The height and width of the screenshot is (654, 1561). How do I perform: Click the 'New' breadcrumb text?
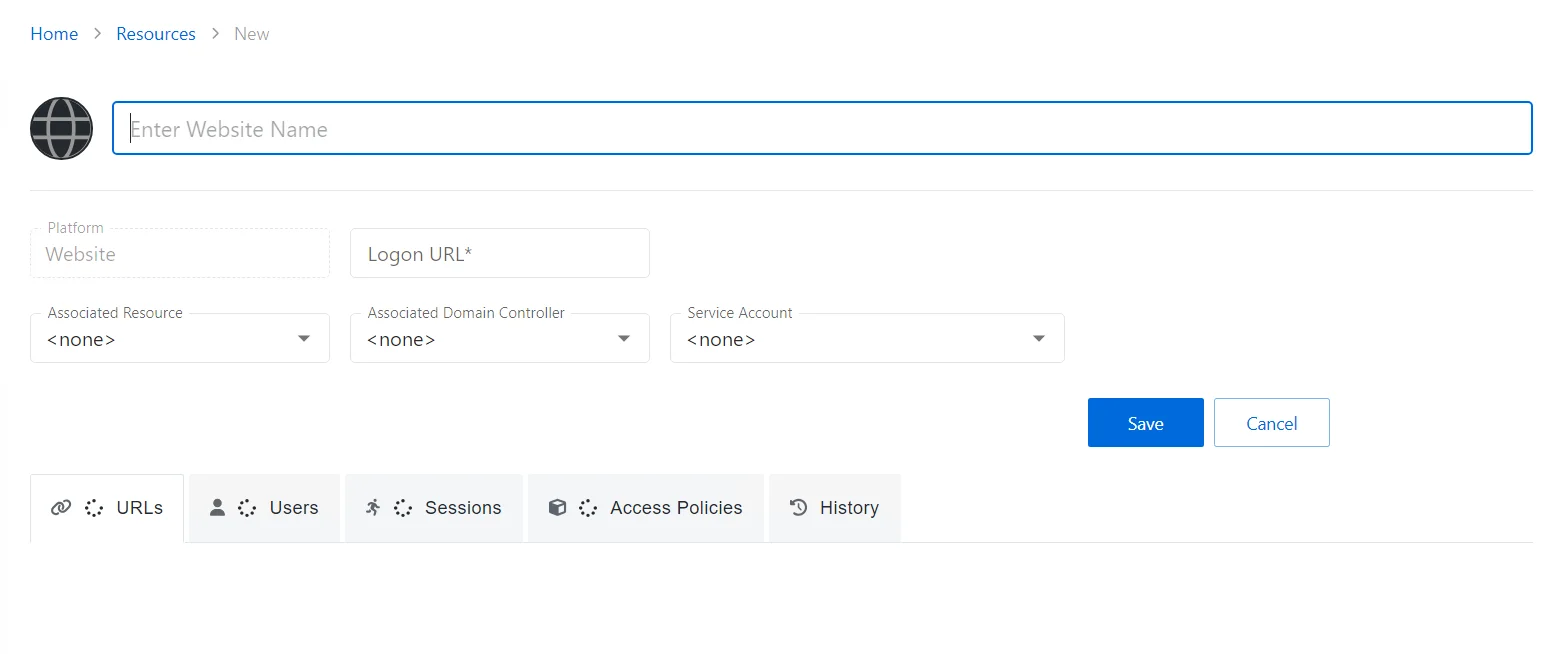(252, 34)
